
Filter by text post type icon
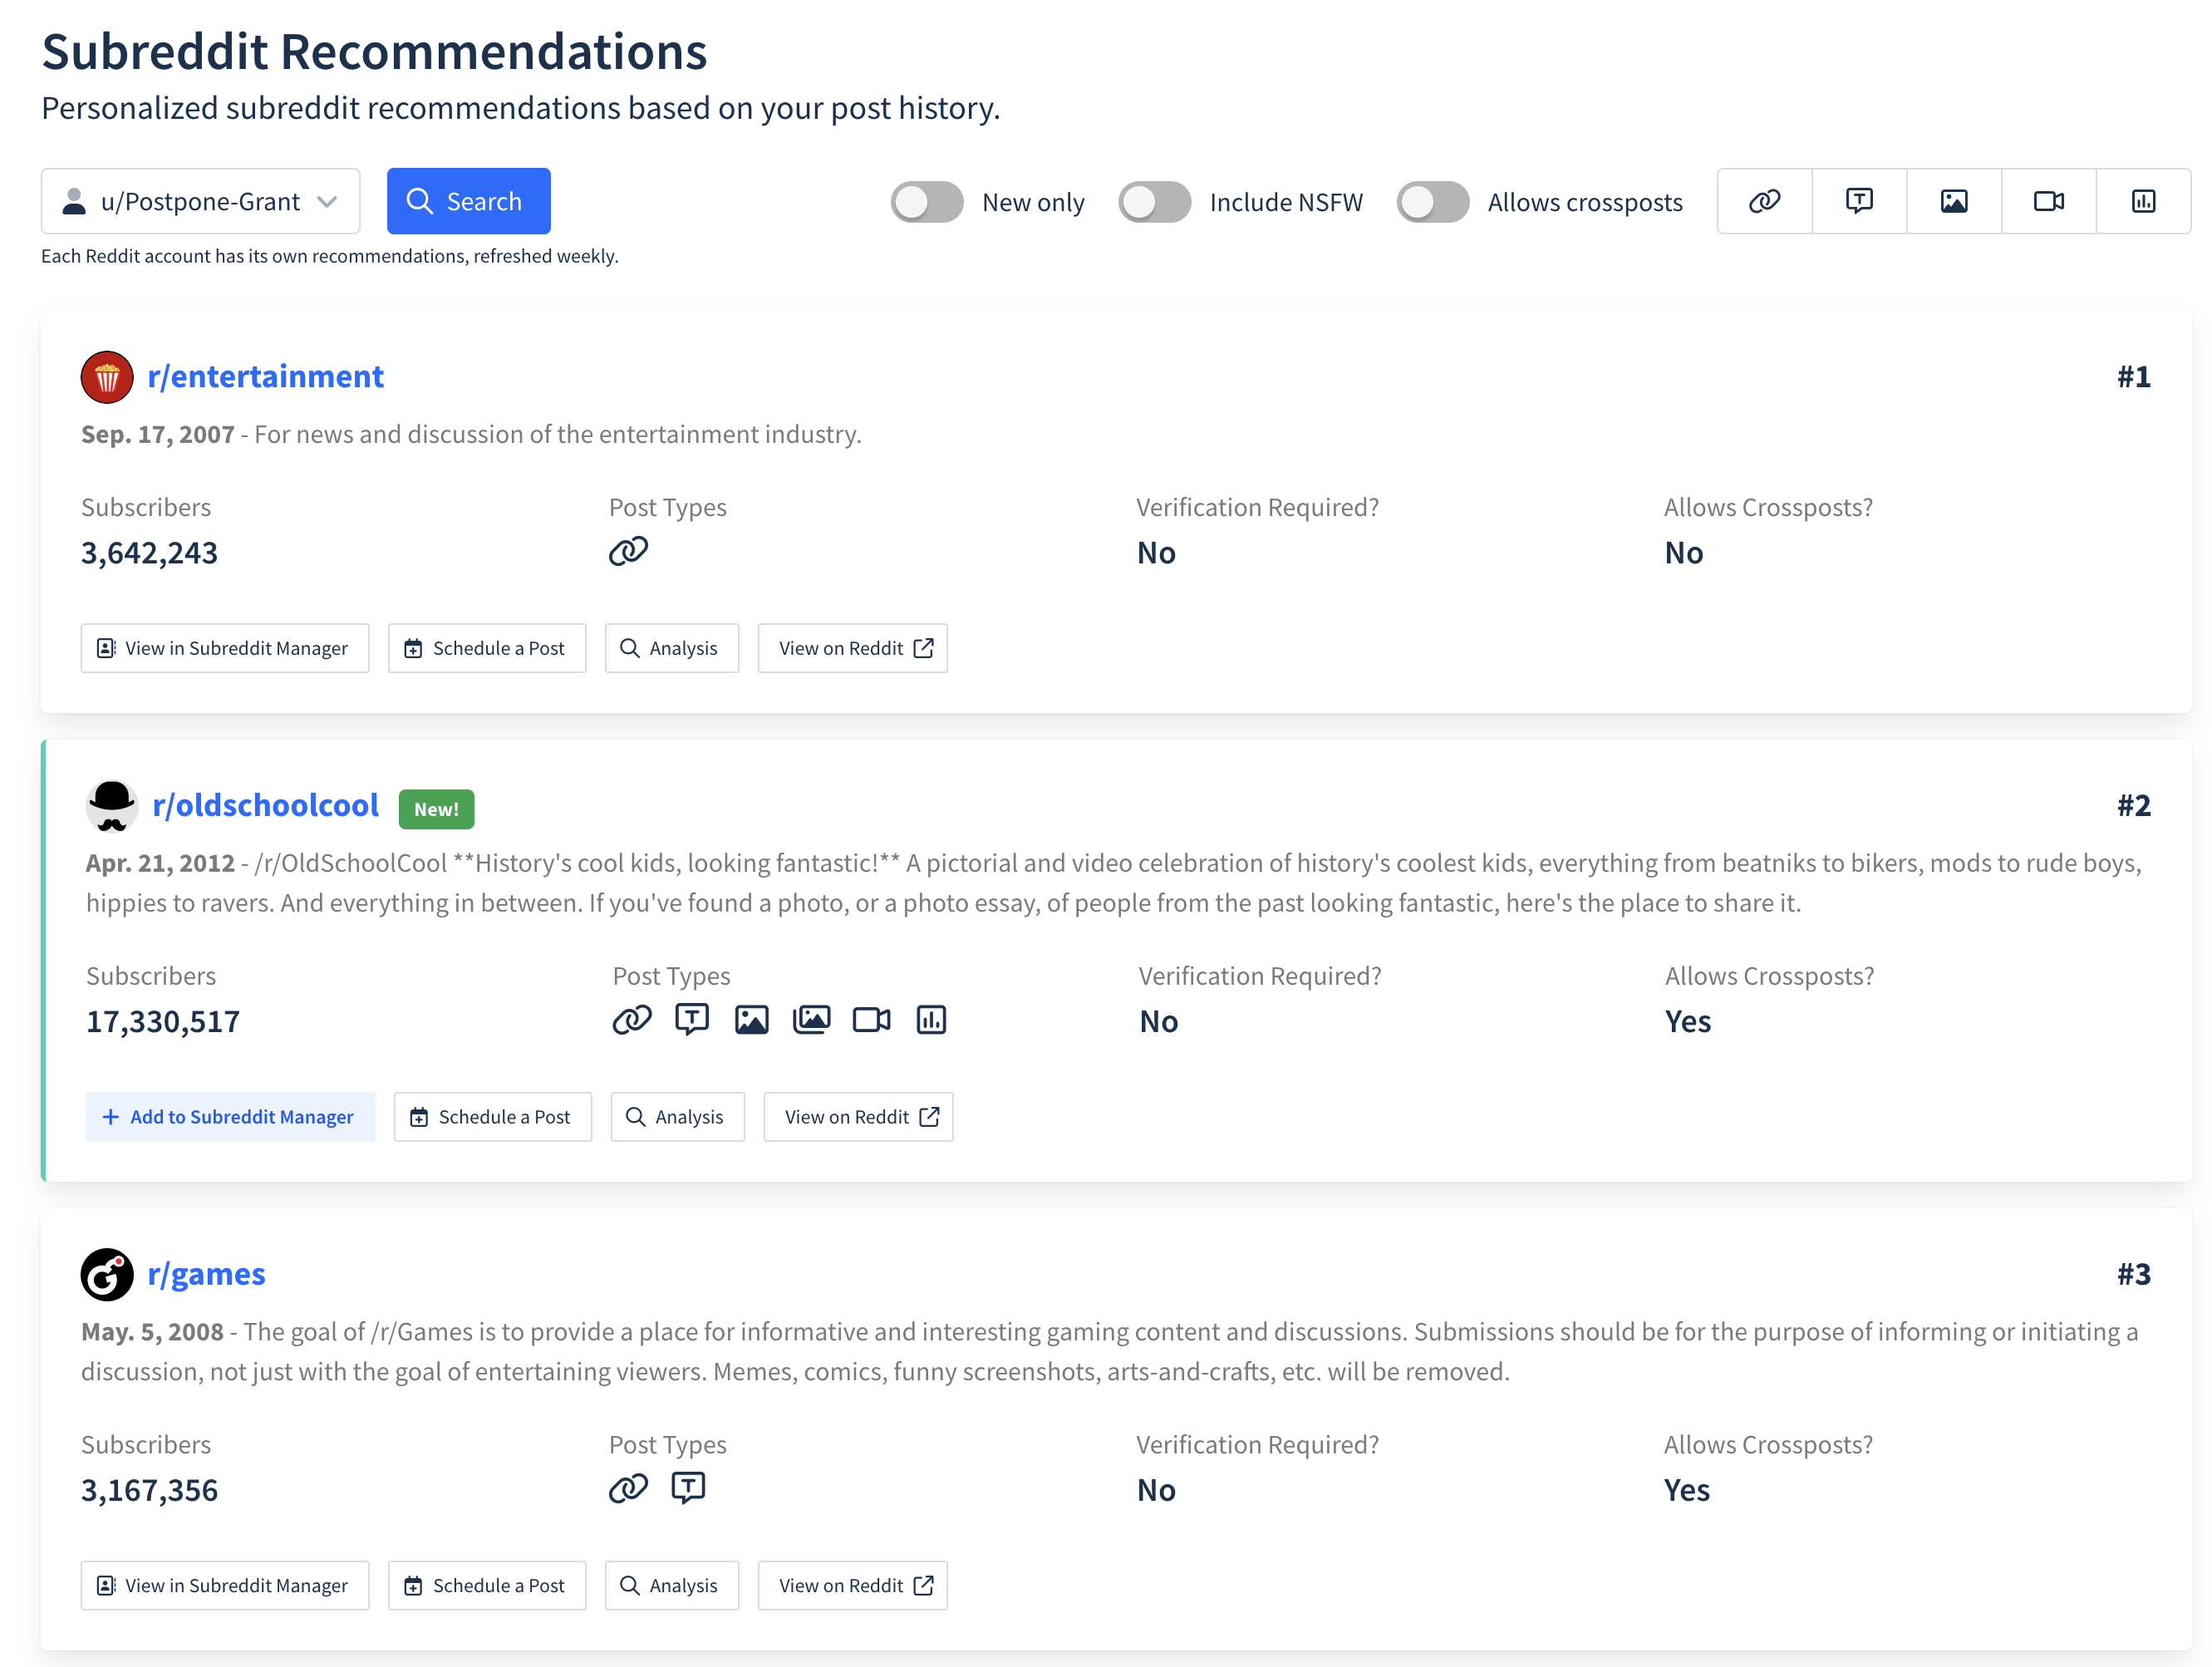pos(1859,201)
